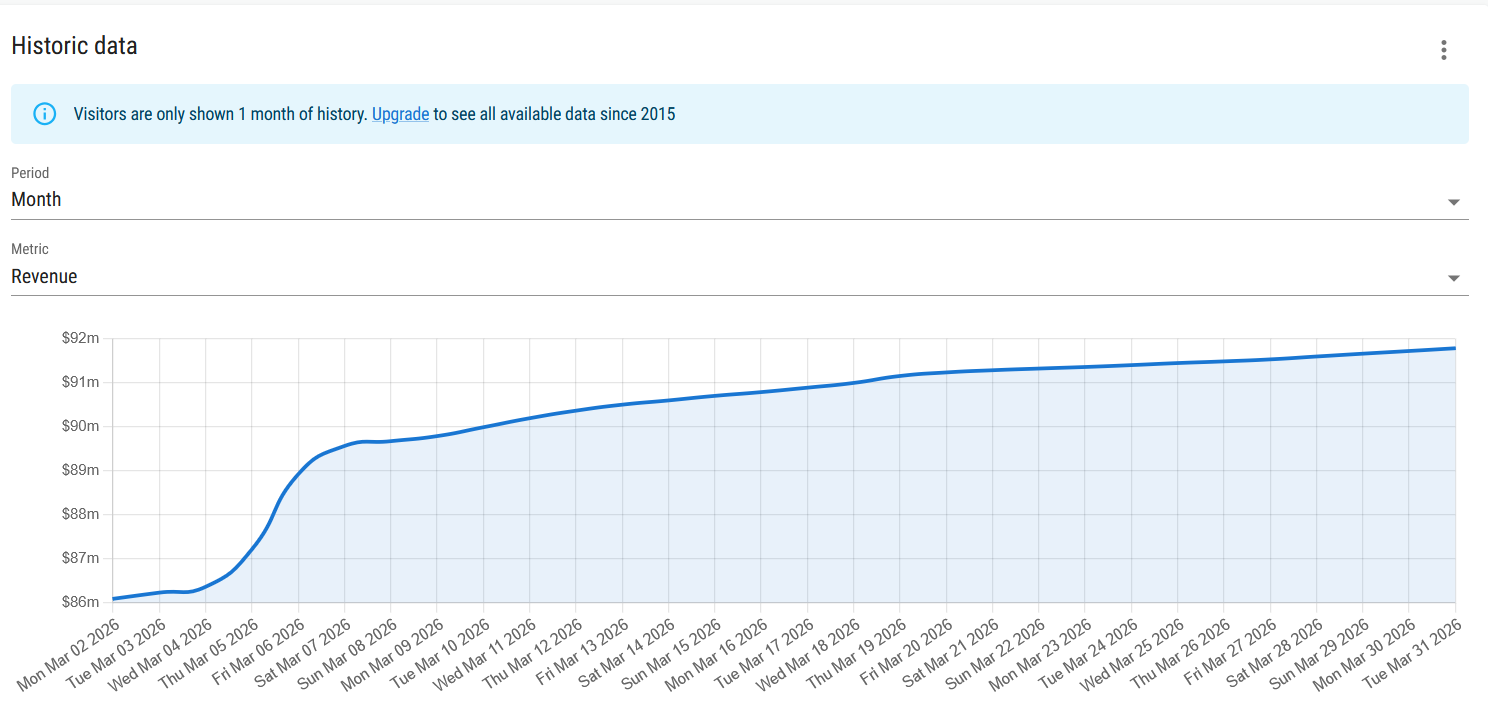The image size is (1488, 721).
Task: Click the Fri Mar 13 2026 axis label
Action: (x=581, y=653)
